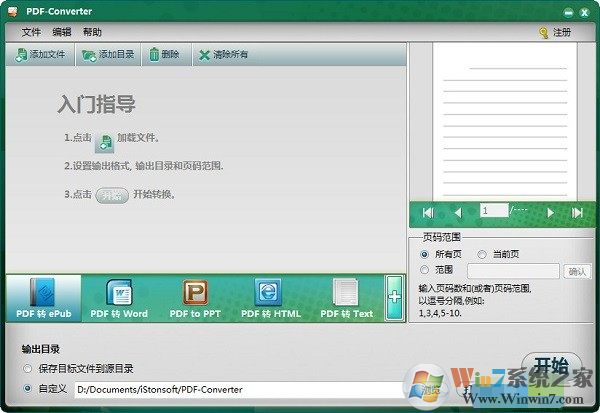Go to previous page in preview
Viewport: 600px width, 413px height.
pyautogui.click(x=458, y=212)
